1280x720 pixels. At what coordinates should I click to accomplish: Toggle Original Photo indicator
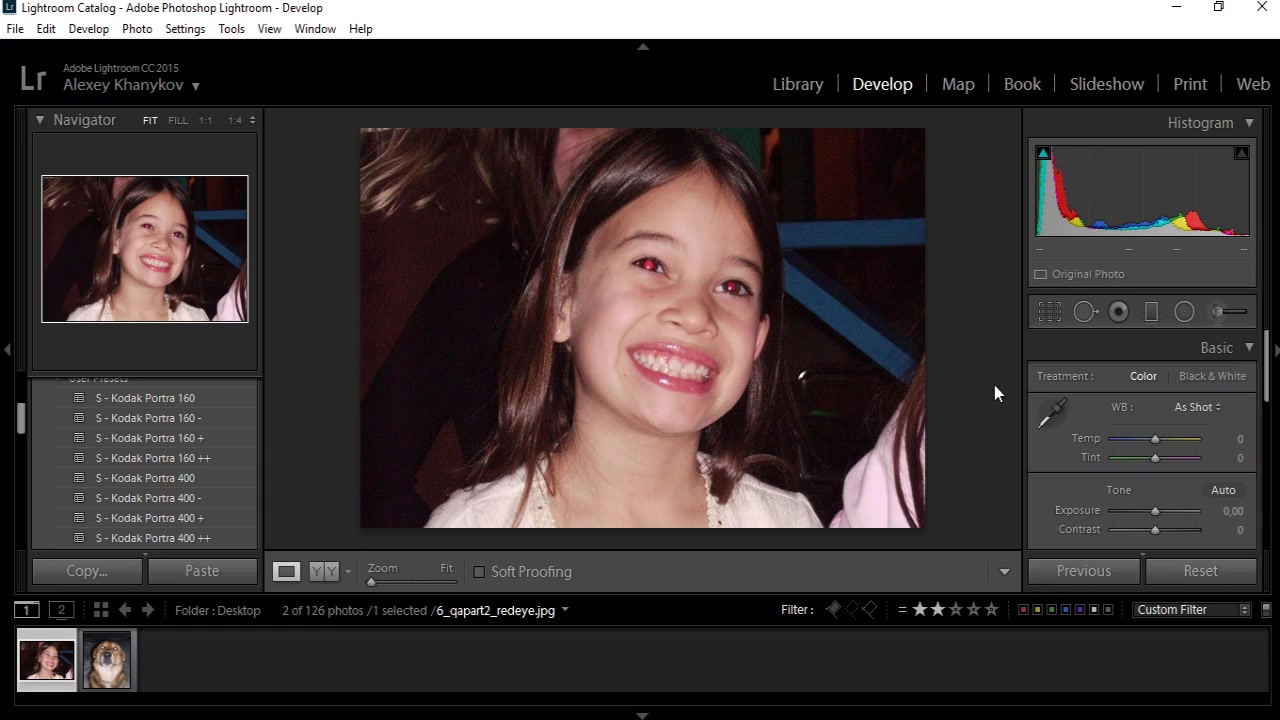[x=1041, y=274]
